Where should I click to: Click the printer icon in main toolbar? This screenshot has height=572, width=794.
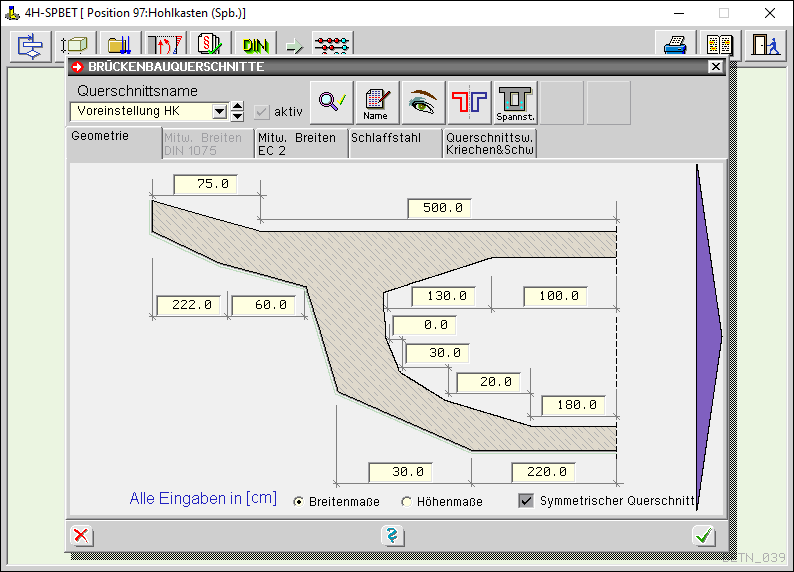click(675, 45)
